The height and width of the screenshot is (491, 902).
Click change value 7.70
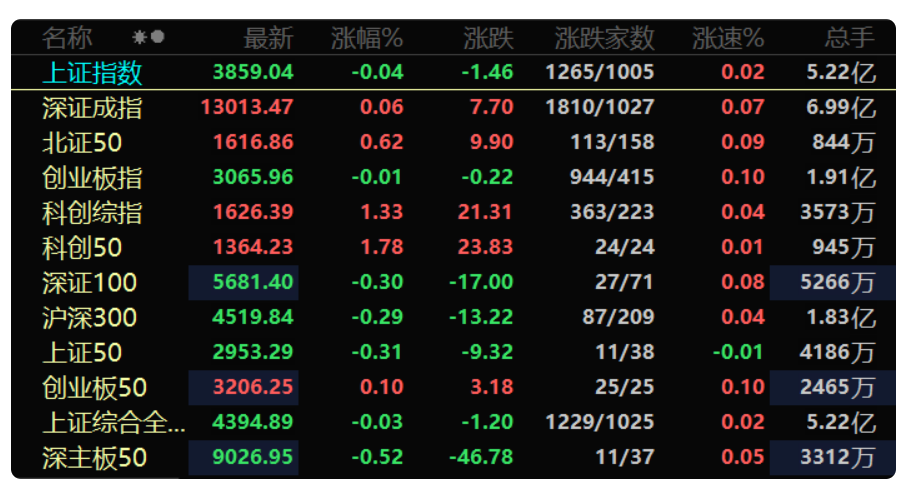coord(492,107)
